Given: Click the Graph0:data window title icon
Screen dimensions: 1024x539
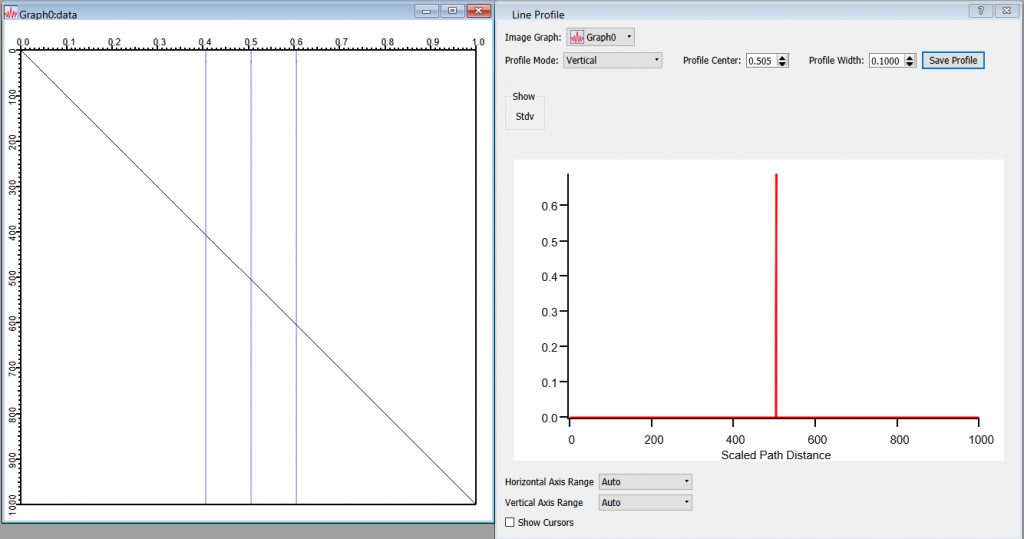Looking at the screenshot, I should pos(11,12).
